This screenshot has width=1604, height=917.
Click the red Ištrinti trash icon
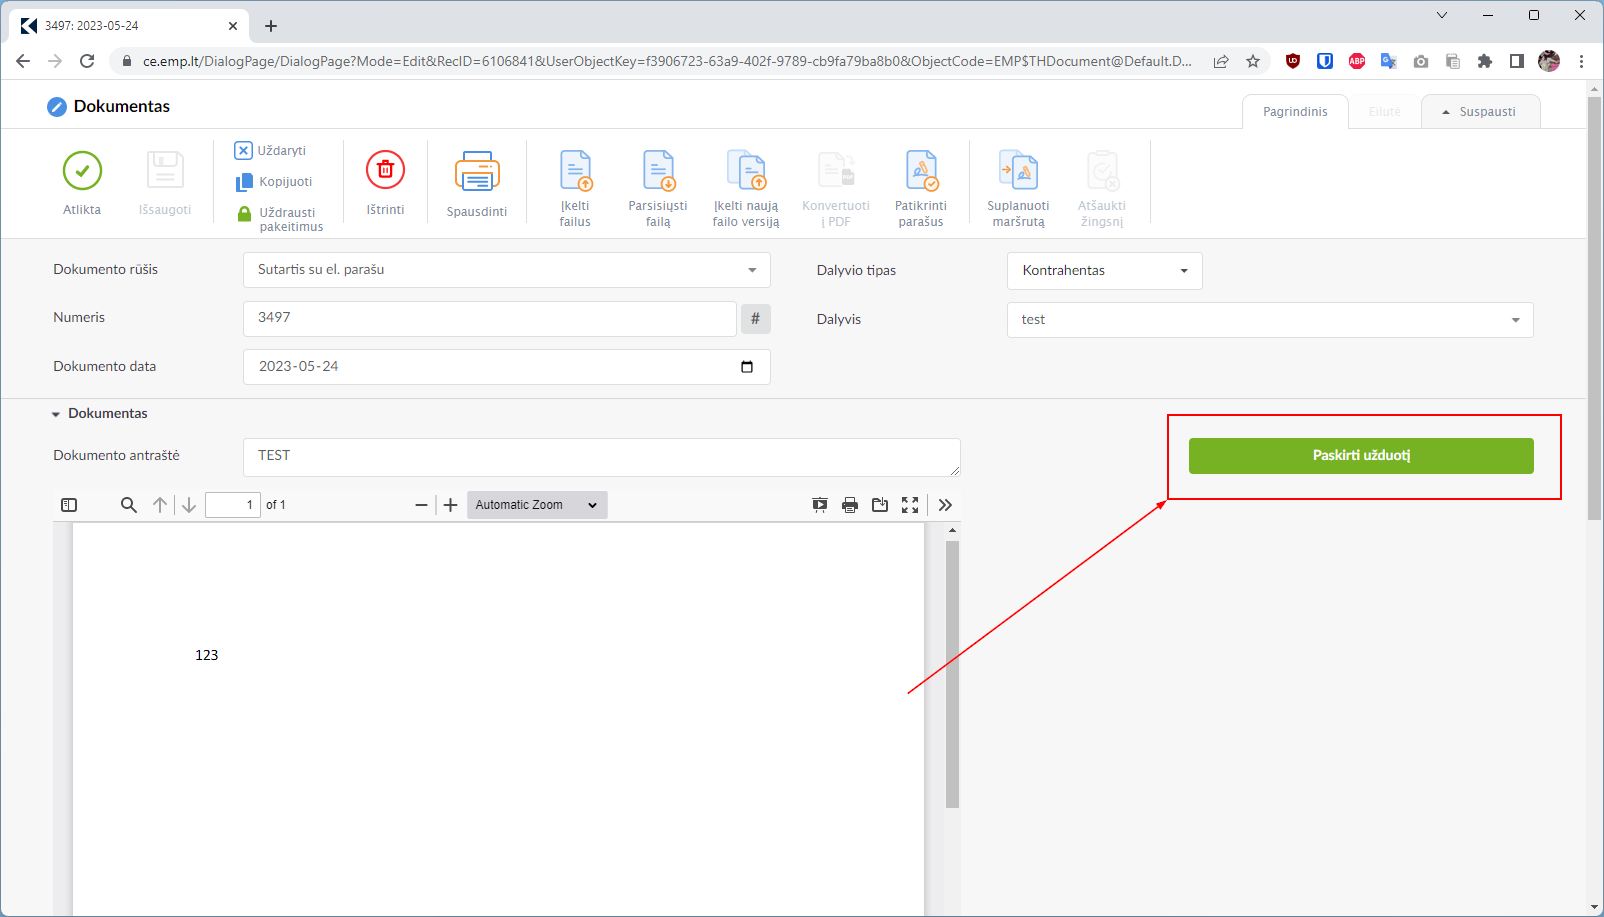[385, 171]
